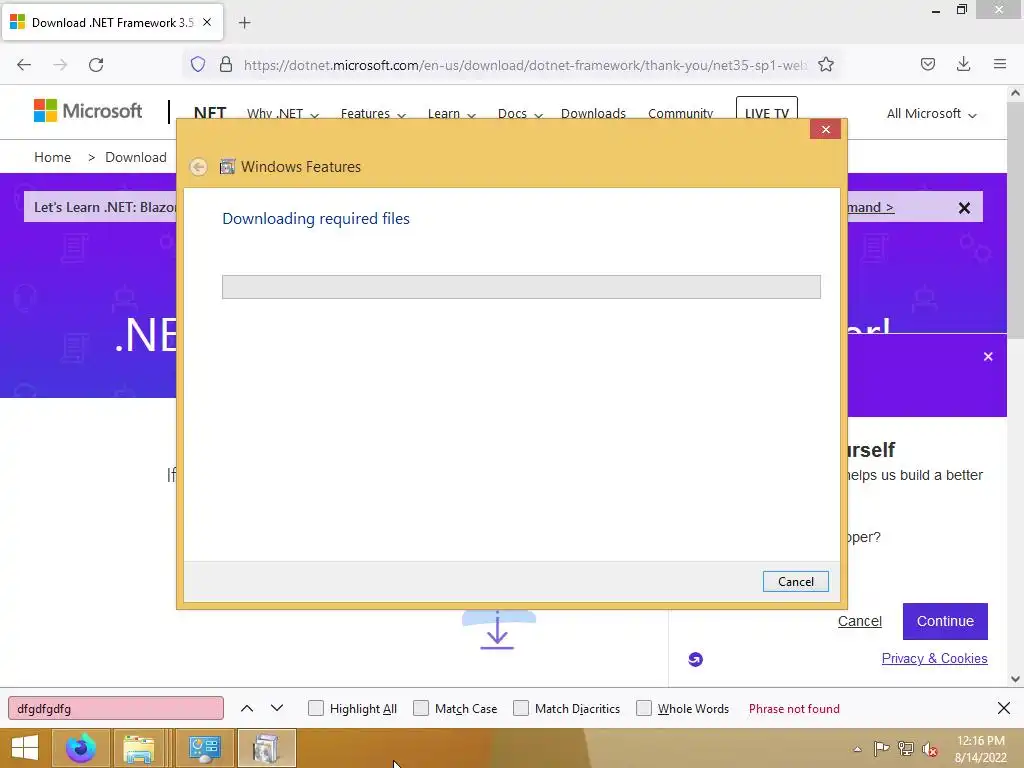Viewport: 1024px width, 768px height.
Task: Go to next find result
Action: point(277,709)
